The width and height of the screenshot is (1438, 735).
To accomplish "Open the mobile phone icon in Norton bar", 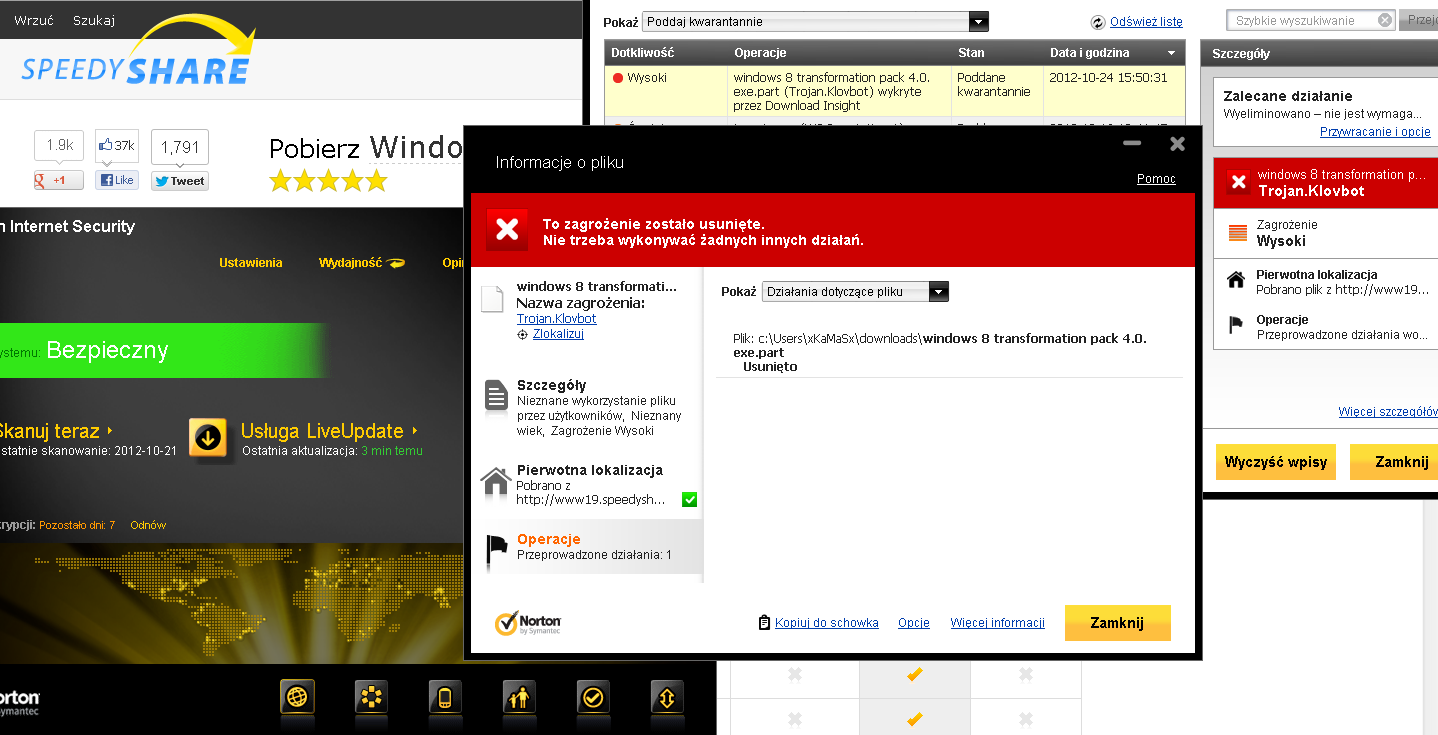I will pyautogui.click(x=445, y=697).
